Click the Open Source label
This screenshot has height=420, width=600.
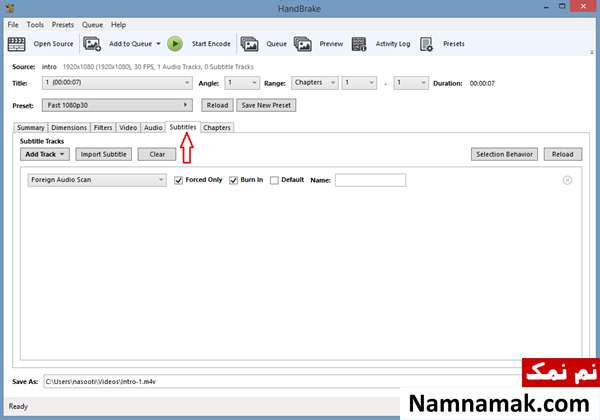(x=53, y=44)
